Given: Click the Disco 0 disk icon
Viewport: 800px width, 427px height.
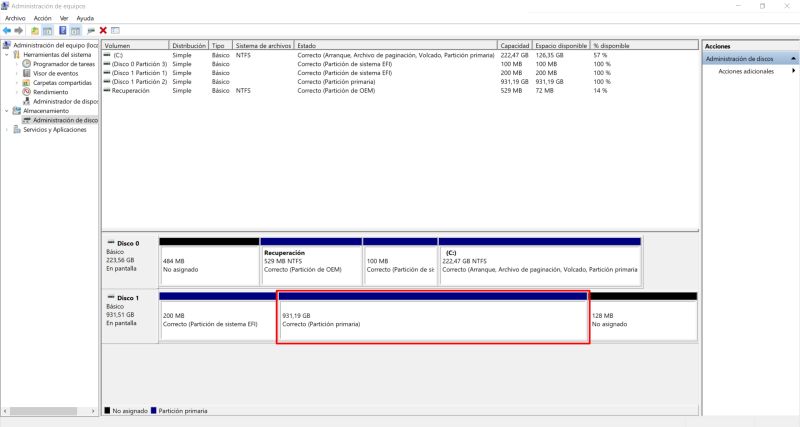Looking at the screenshot, I should click(111, 243).
